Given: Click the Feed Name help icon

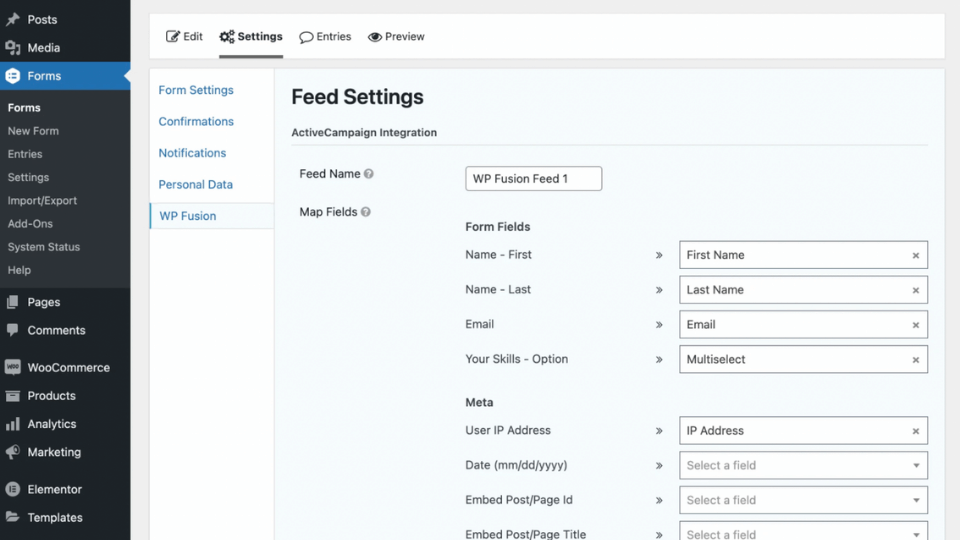Looking at the screenshot, I should pos(369,174).
